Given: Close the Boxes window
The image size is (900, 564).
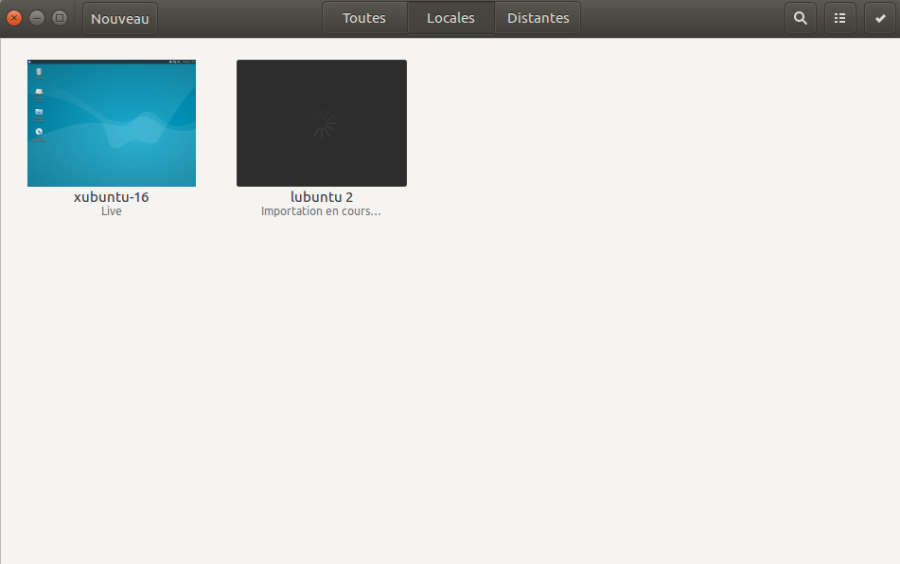Looking at the screenshot, I should [x=14, y=18].
